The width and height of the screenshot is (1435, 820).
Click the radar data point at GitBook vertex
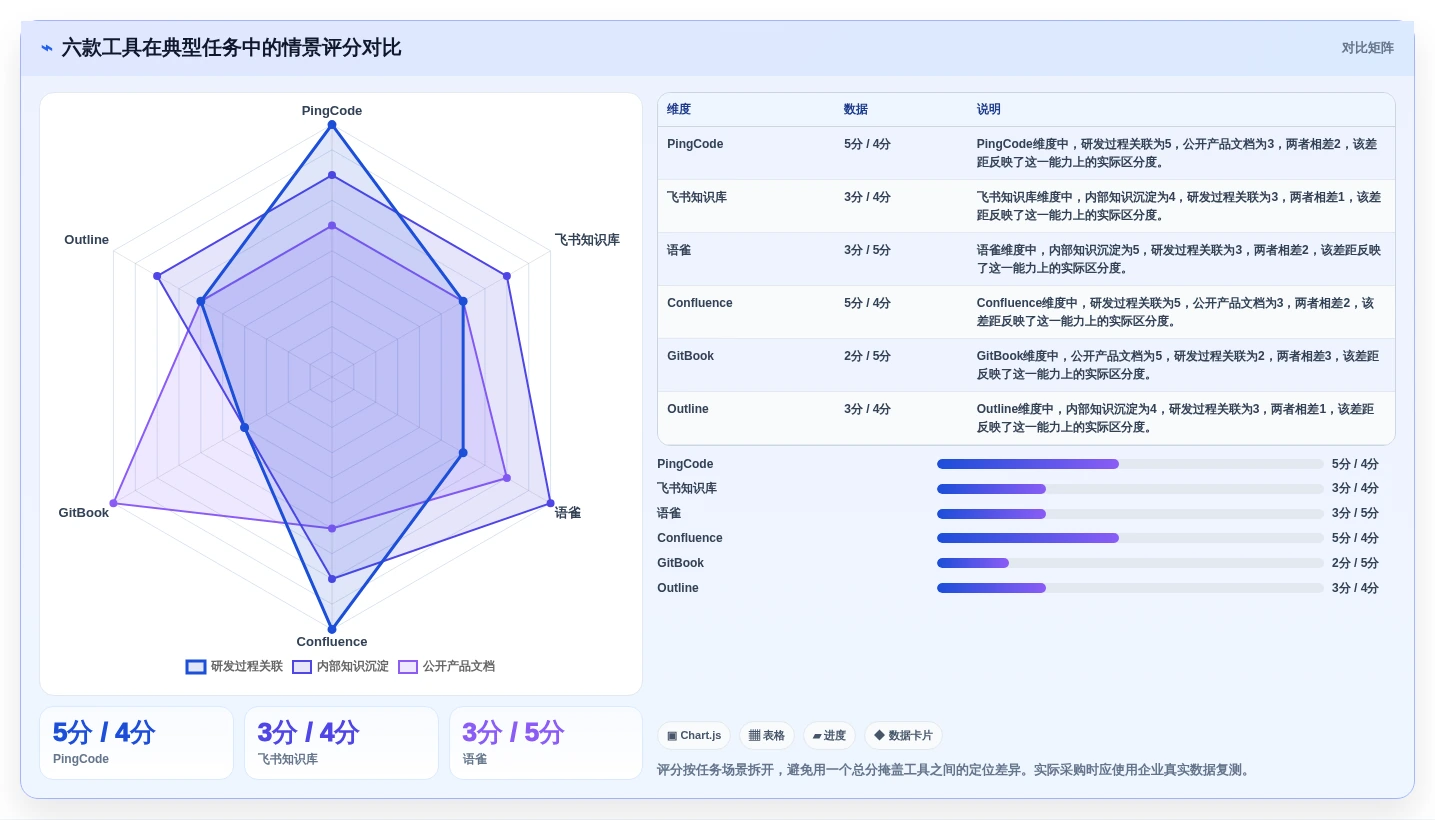113,503
